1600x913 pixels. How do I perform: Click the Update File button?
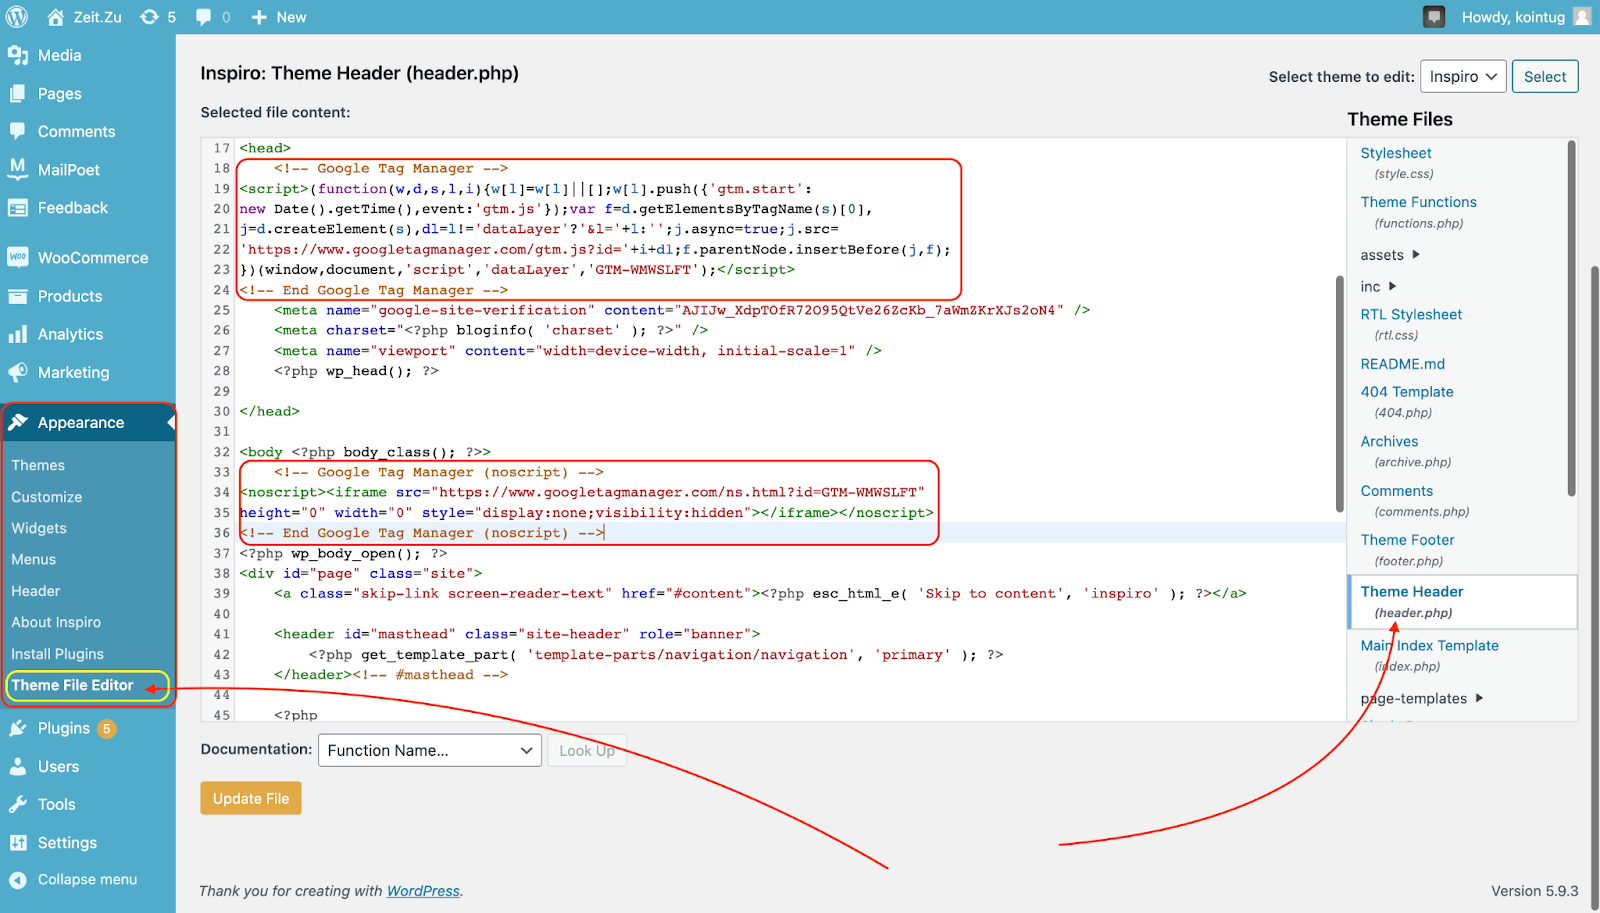(251, 798)
